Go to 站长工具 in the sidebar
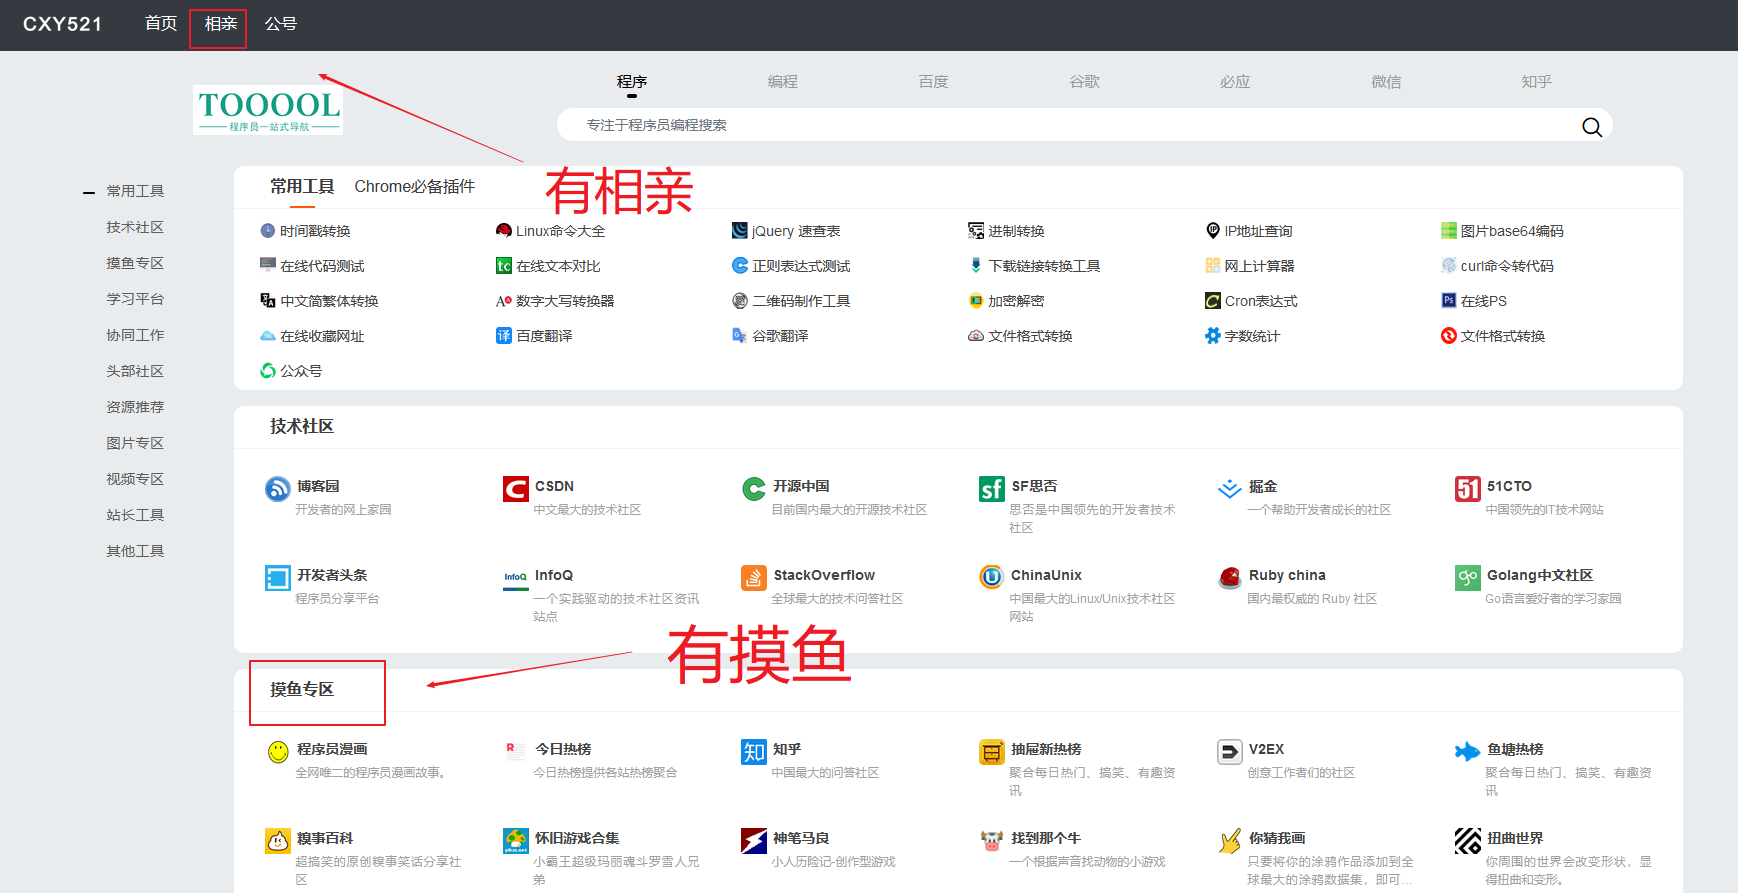This screenshot has height=893, width=1738. 135,515
